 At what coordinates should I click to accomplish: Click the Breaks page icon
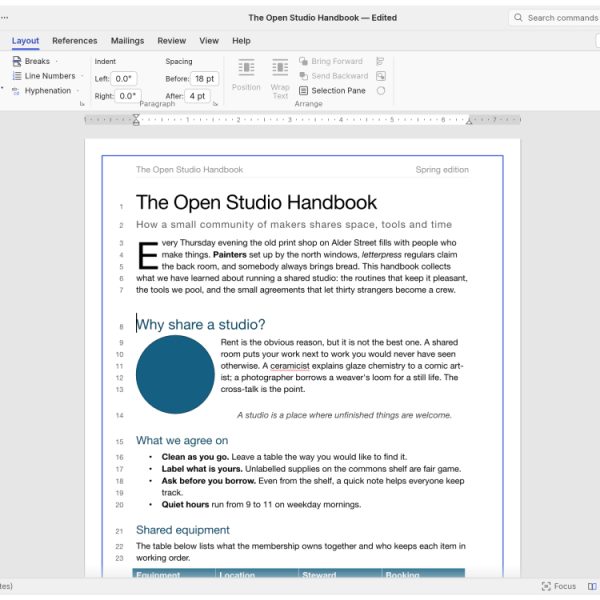[17, 61]
